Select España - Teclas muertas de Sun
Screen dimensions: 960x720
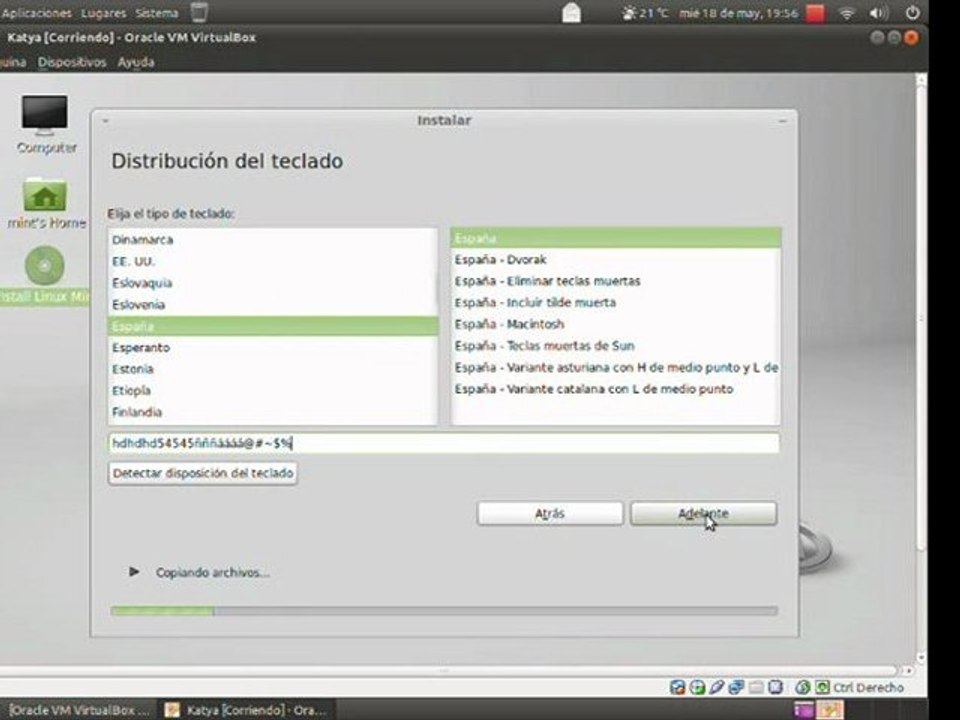tap(616, 345)
